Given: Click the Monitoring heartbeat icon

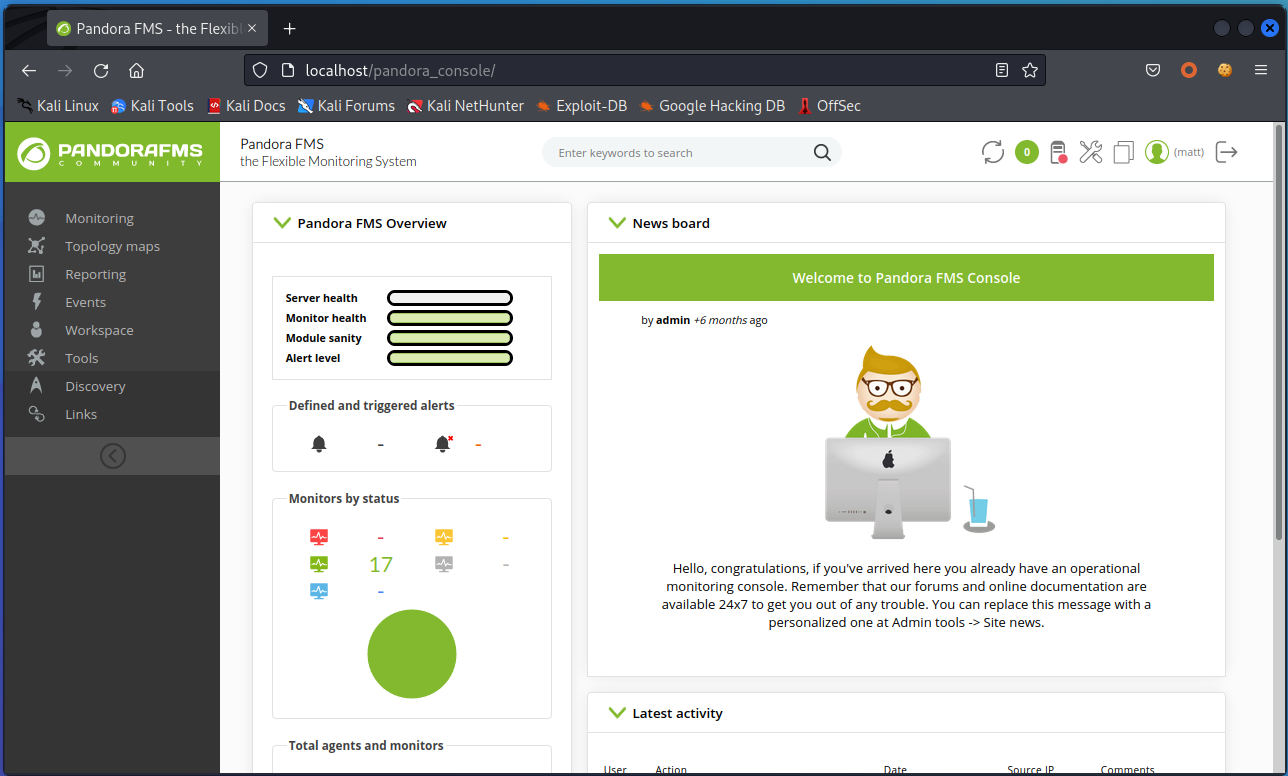Looking at the screenshot, I should pyautogui.click(x=37, y=218).
